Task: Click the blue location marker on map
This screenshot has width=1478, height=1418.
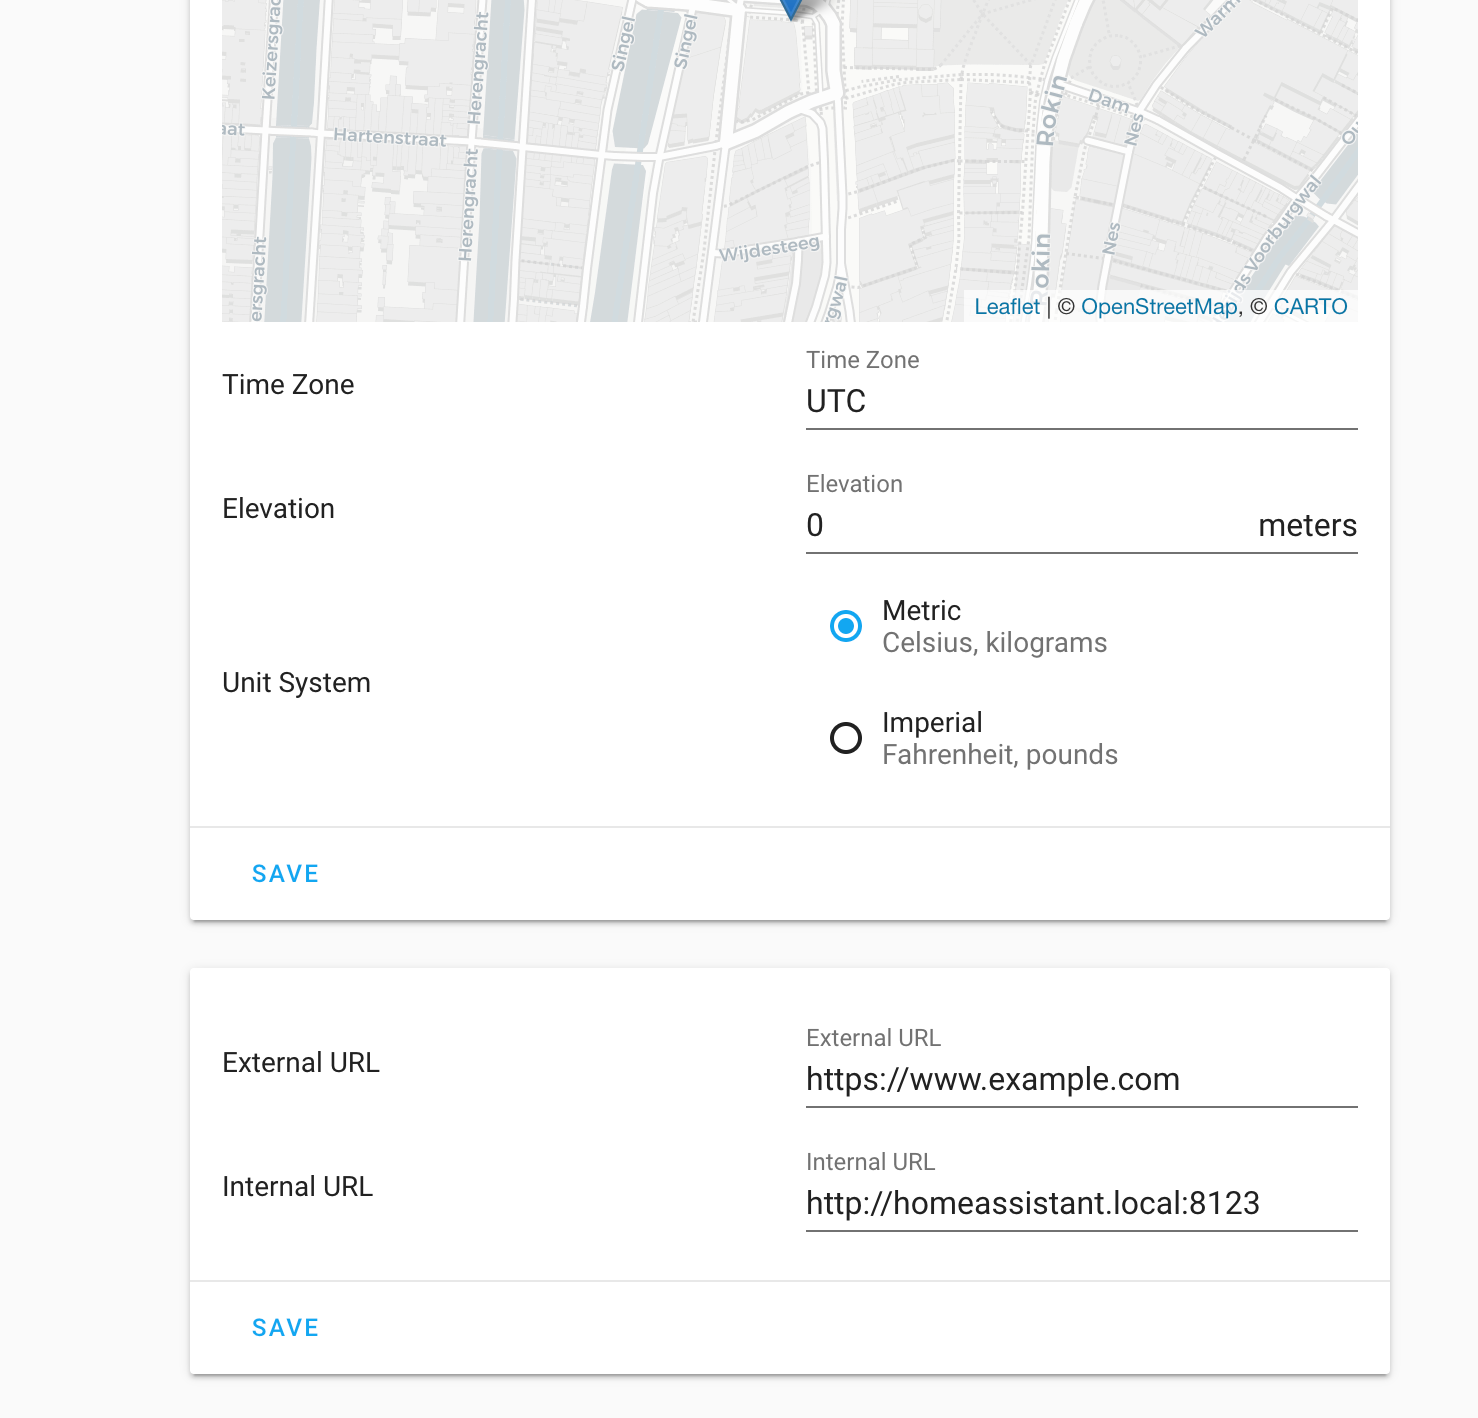Action: tap(793, 8)
